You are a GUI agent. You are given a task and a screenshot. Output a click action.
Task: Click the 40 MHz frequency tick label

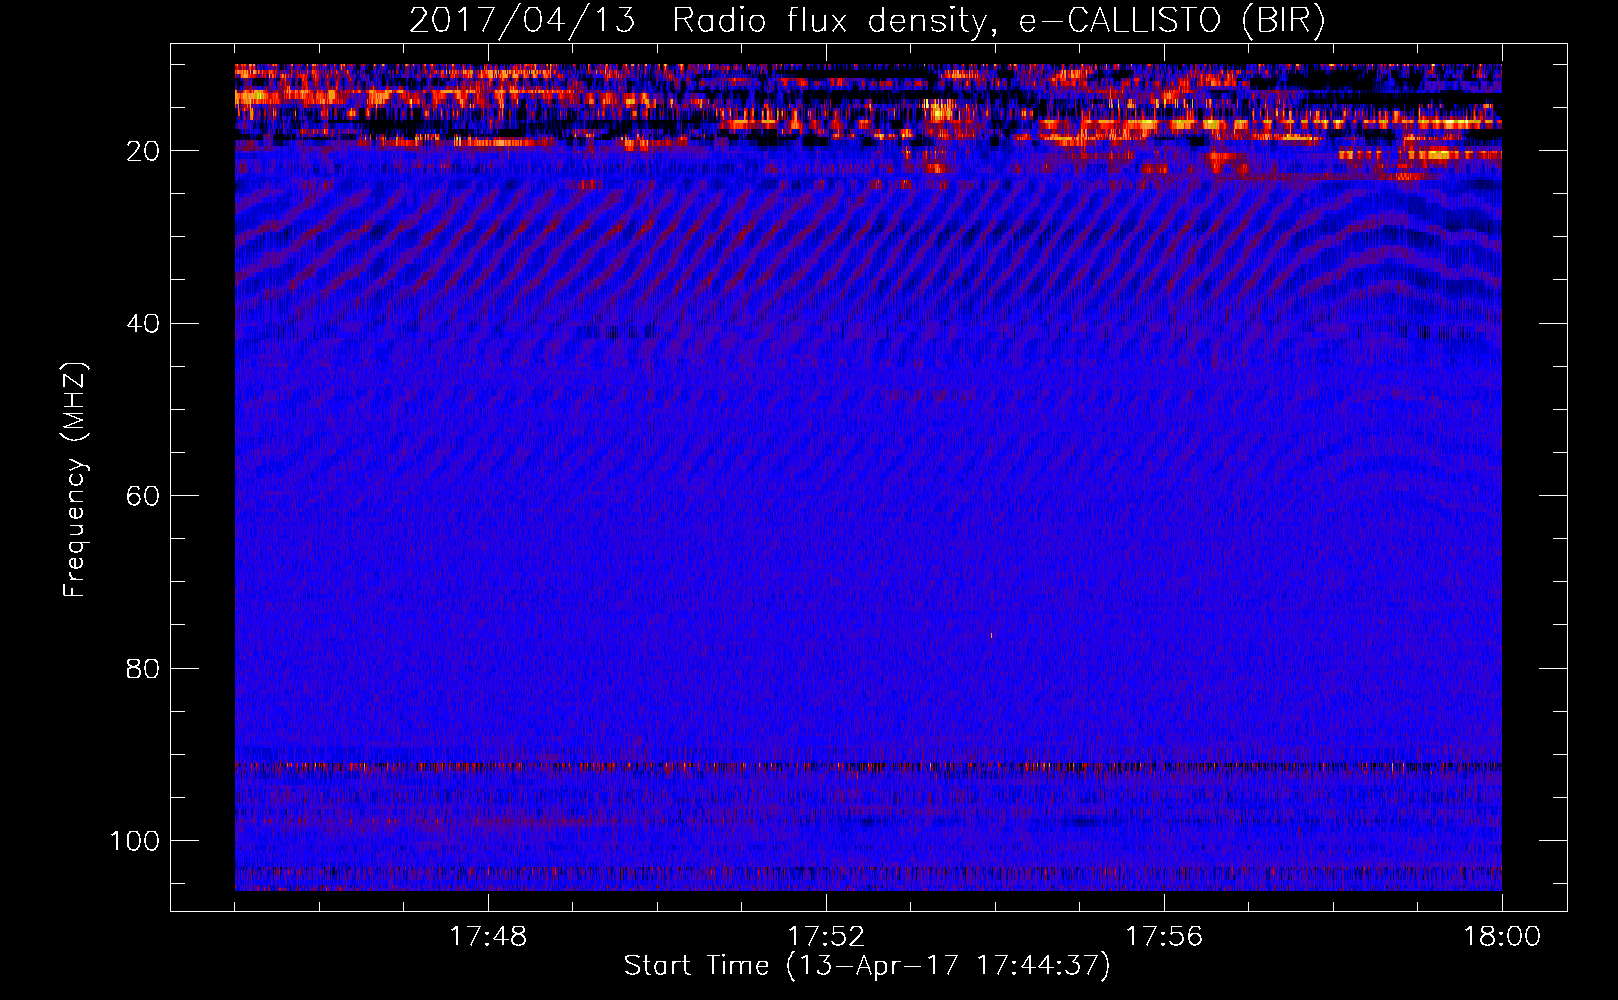tap(143, 324)
